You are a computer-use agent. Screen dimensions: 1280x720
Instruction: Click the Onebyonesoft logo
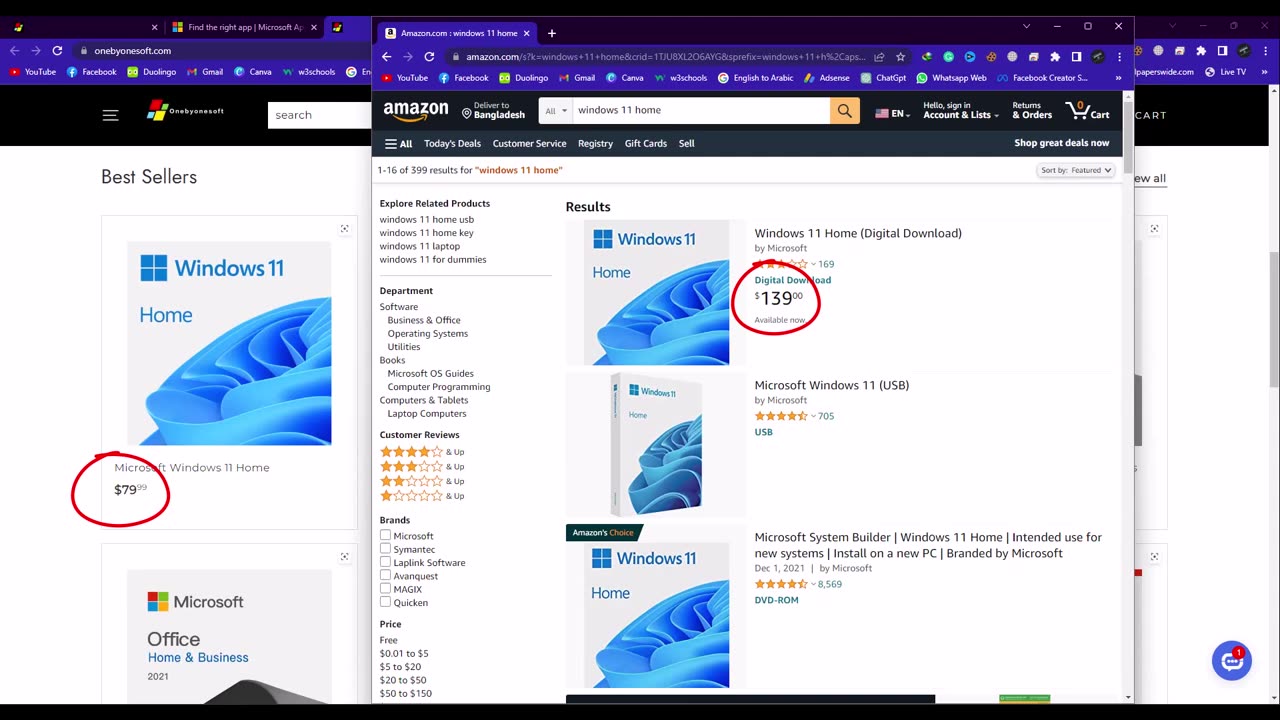[185, 111]
